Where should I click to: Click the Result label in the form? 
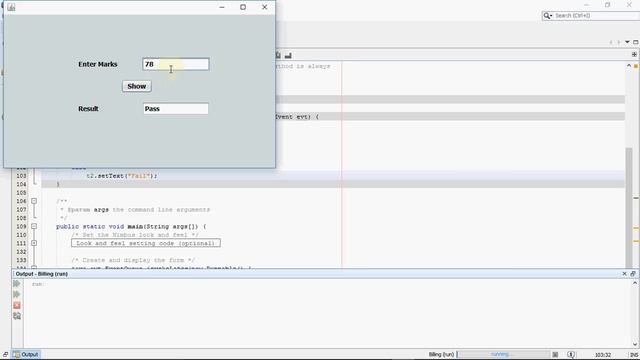coord(88,109)
